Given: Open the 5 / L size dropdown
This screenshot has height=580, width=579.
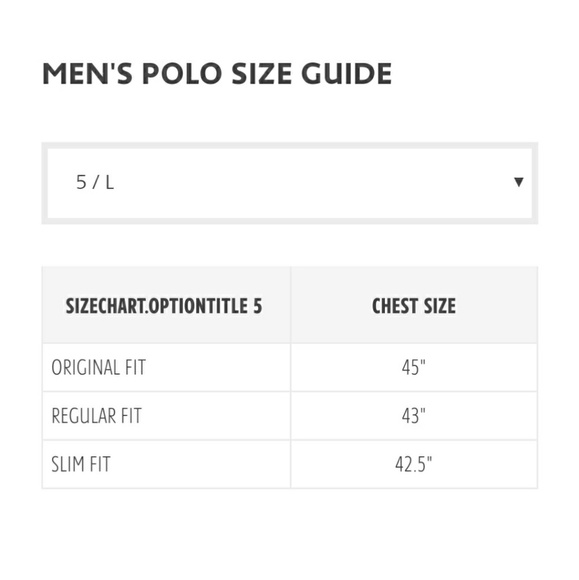Looking at the screenshot, I should click(290, 183).
